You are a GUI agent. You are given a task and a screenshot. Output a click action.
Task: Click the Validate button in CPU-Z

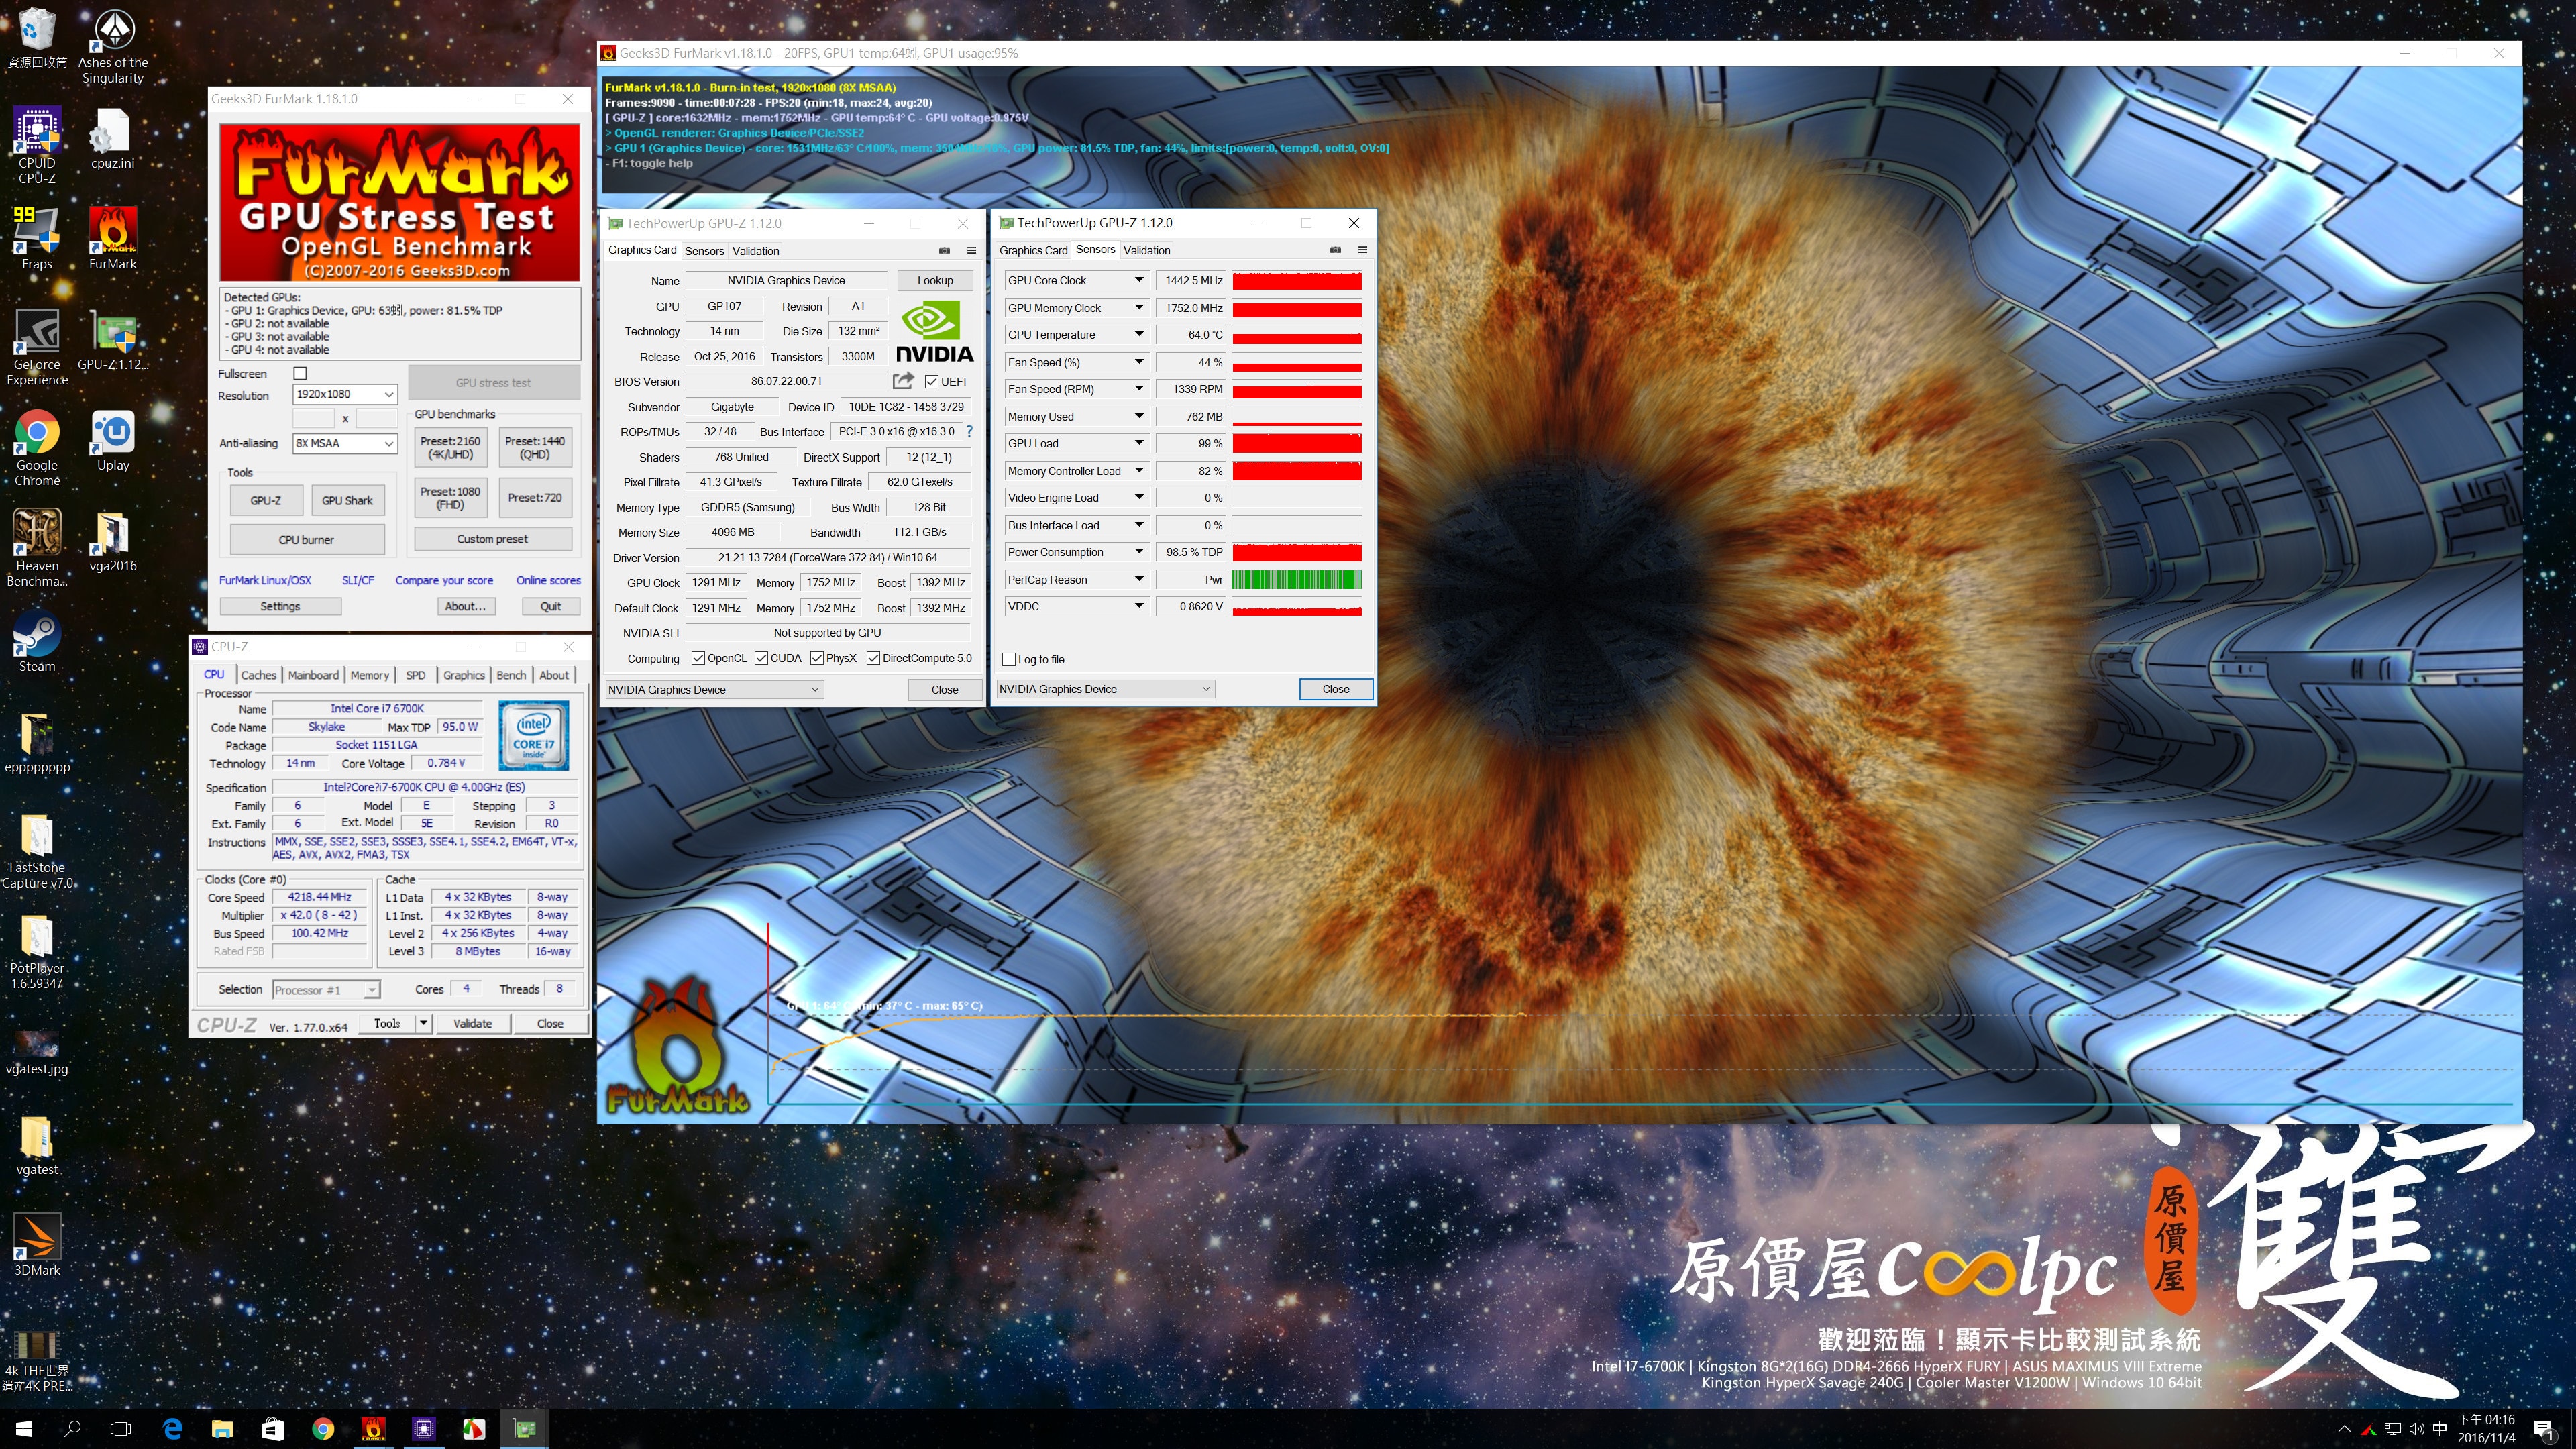pos(472,1023)
